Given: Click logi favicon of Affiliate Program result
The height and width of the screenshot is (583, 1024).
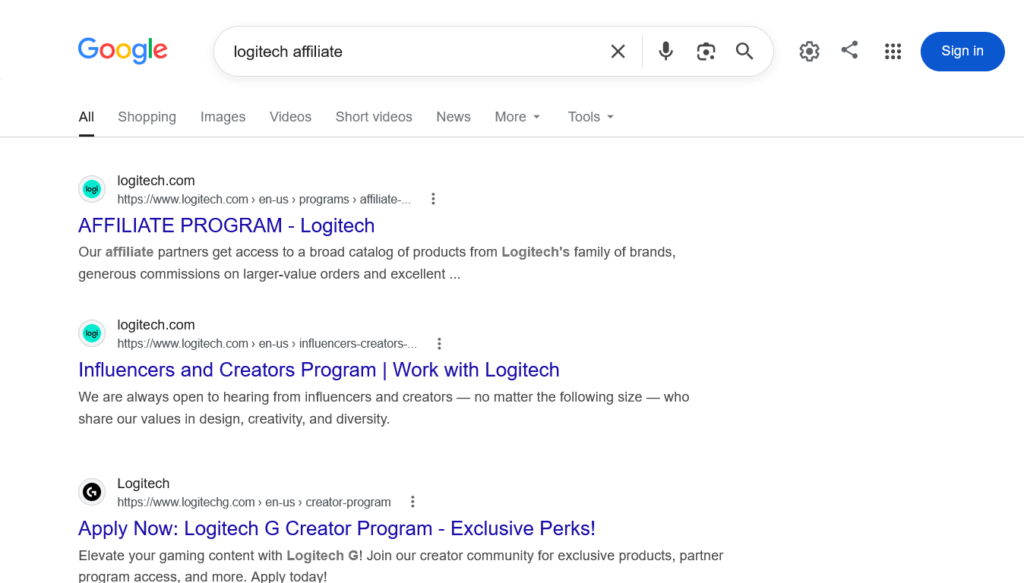Looking at the screenshot, I should coord(92,189).
